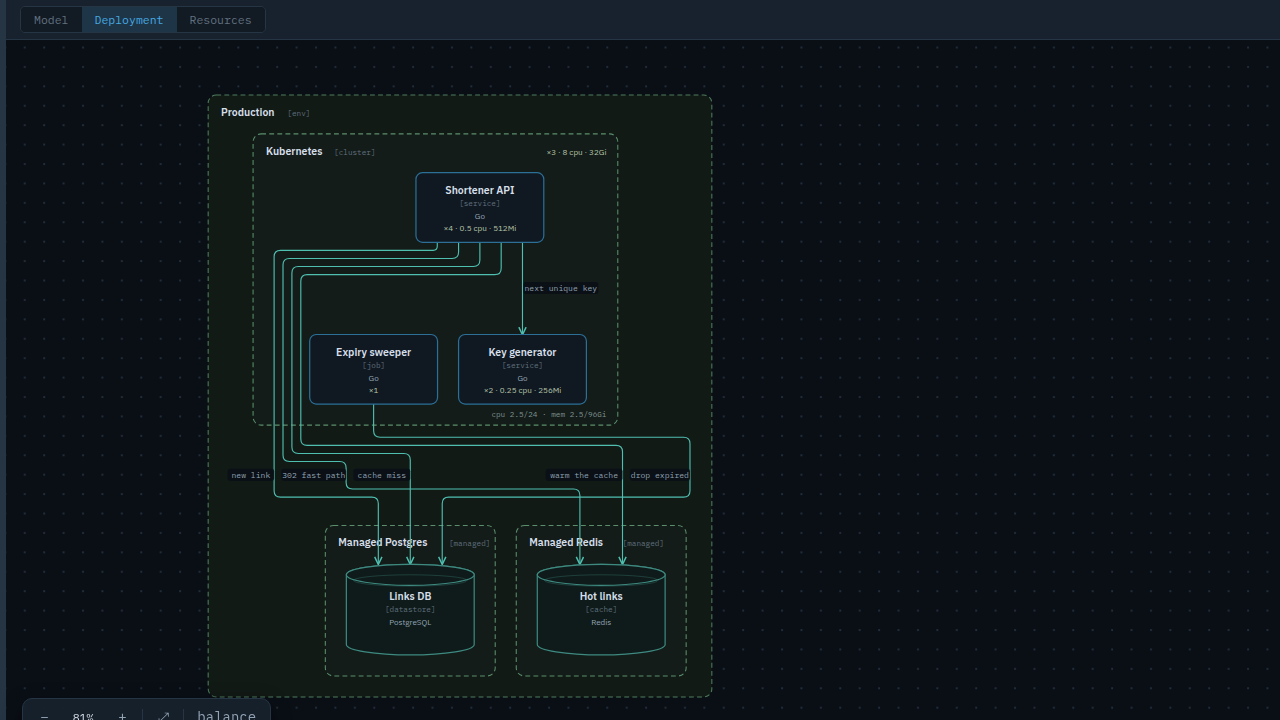Open the Resources tab
This screenshot has width=1280, height=720.
click(220, 20)
